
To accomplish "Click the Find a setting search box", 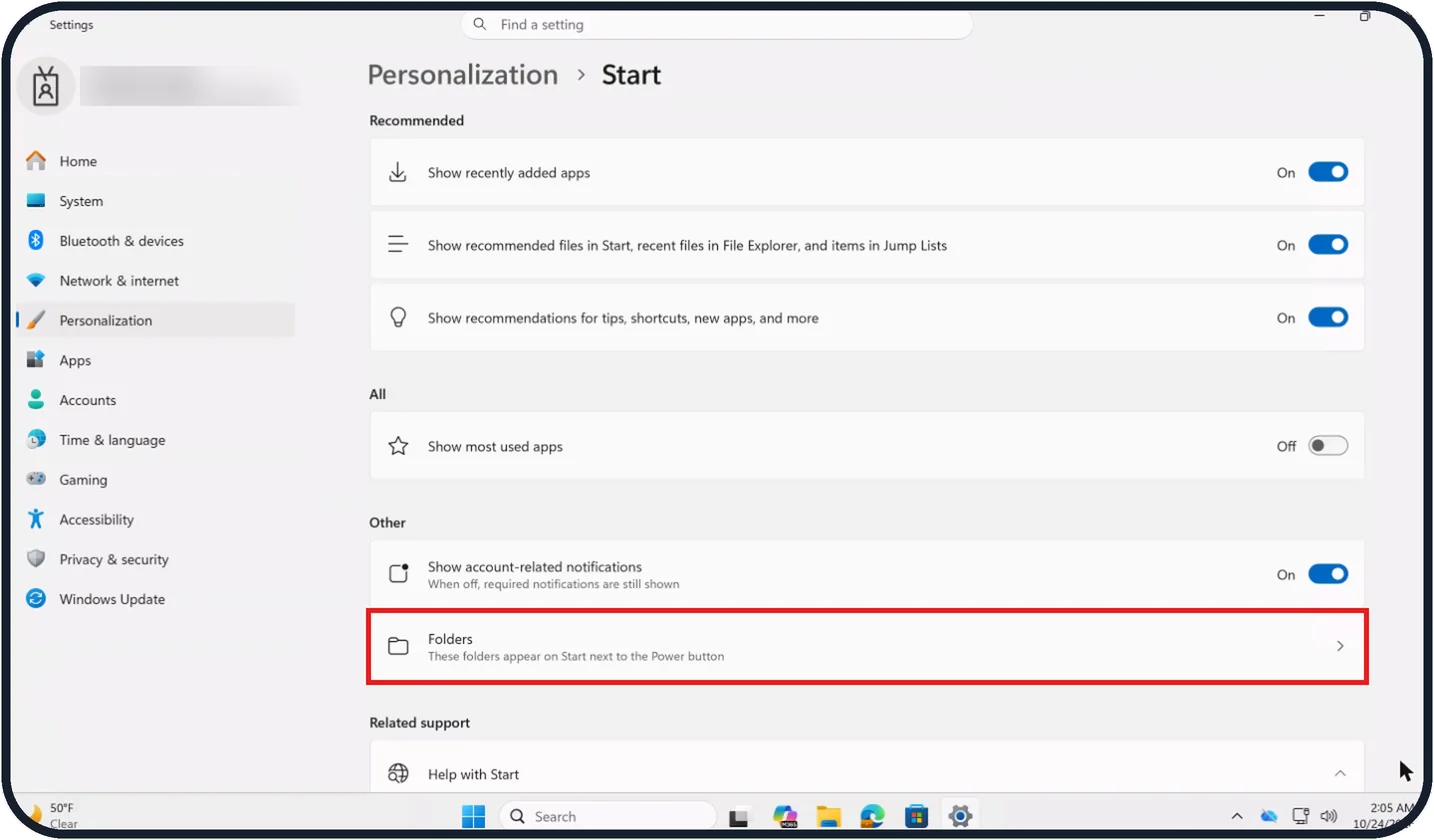I will 717,24.
